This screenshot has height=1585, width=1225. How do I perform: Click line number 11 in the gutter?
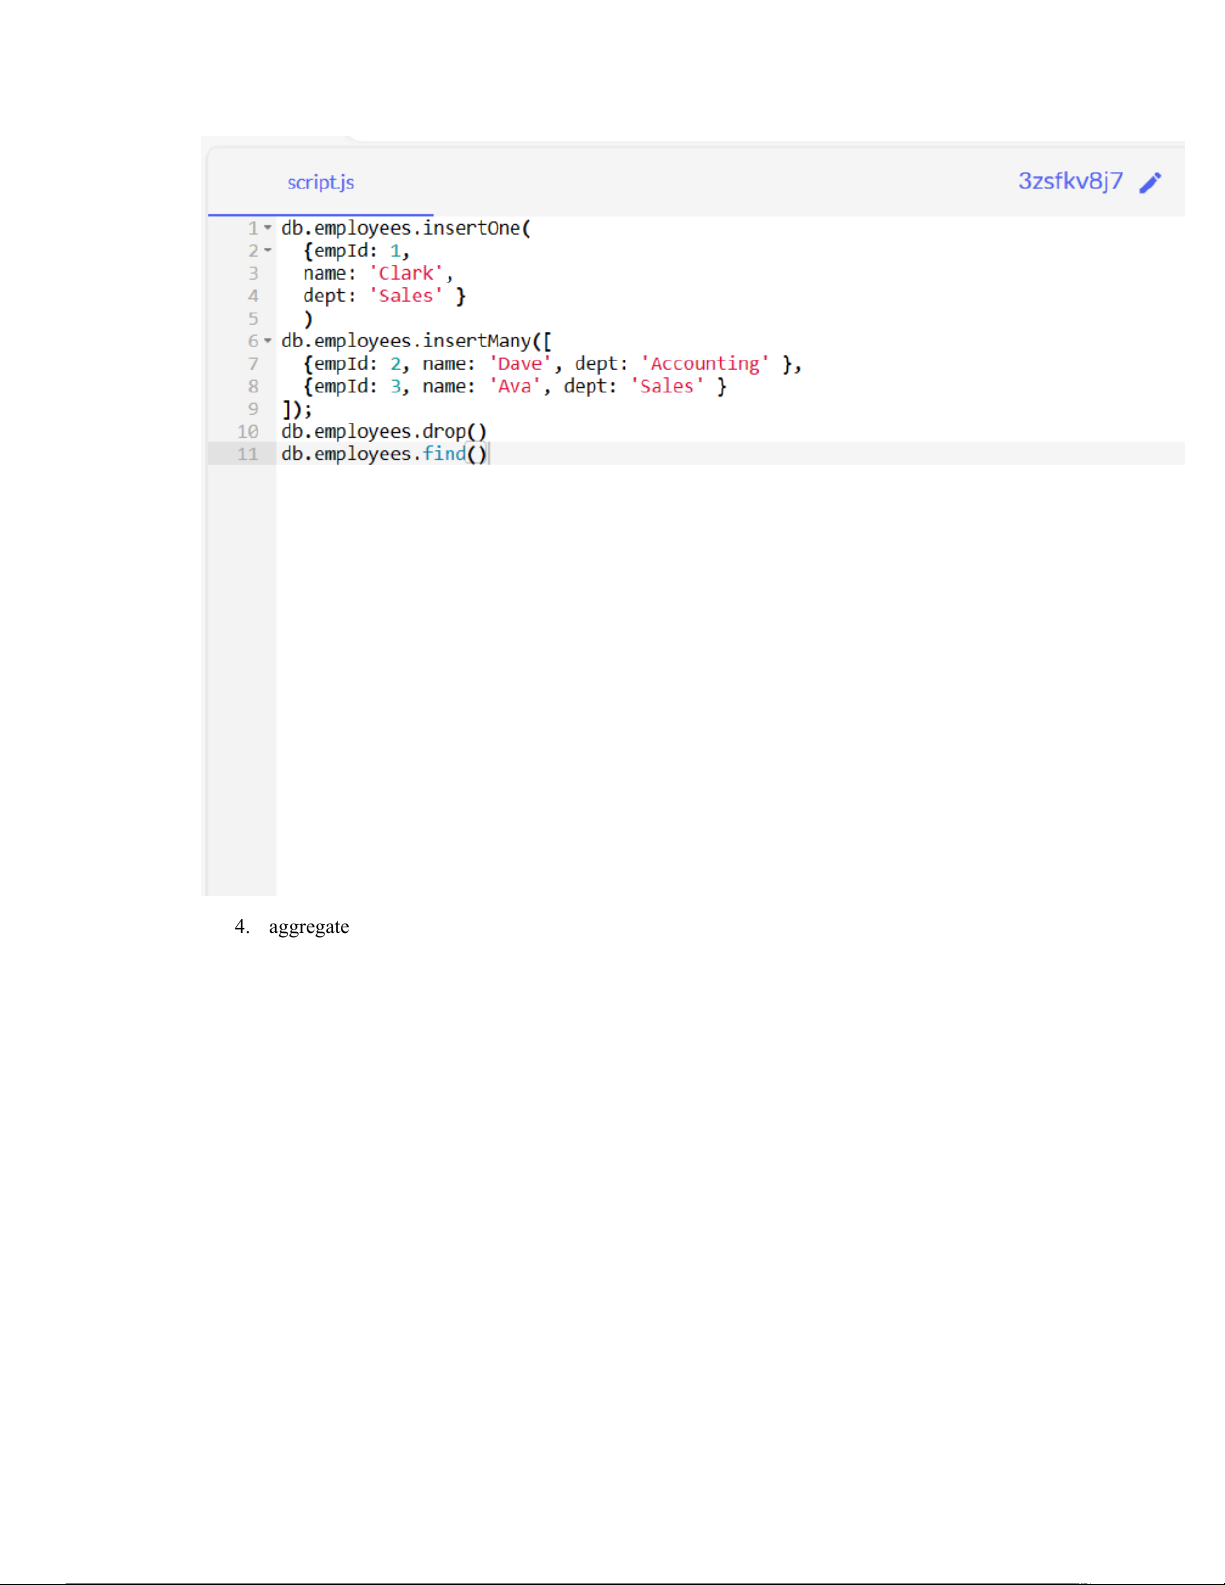(247, 454)
